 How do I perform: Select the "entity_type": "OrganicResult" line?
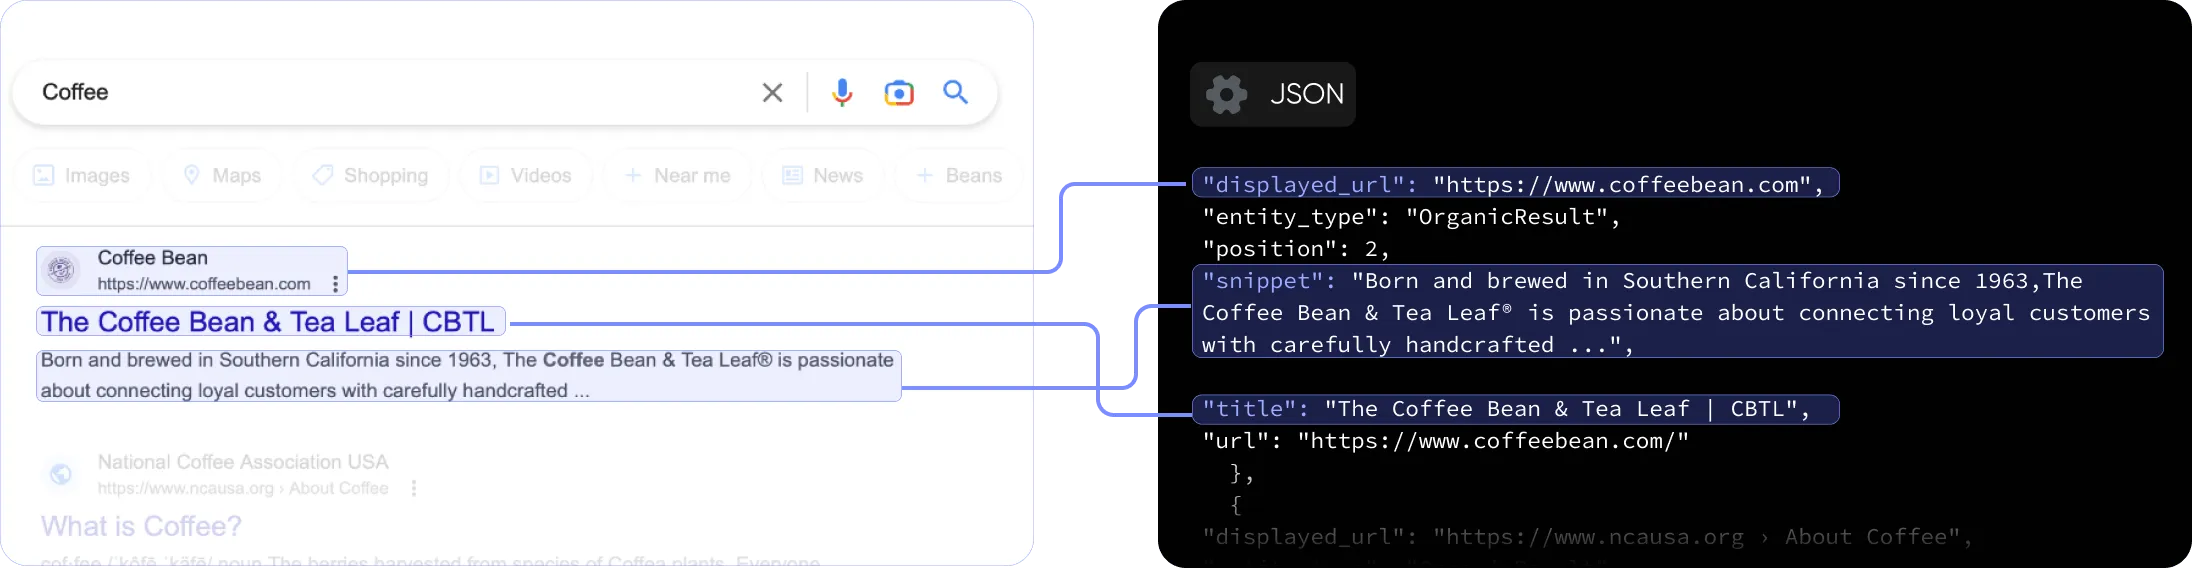1411,217
